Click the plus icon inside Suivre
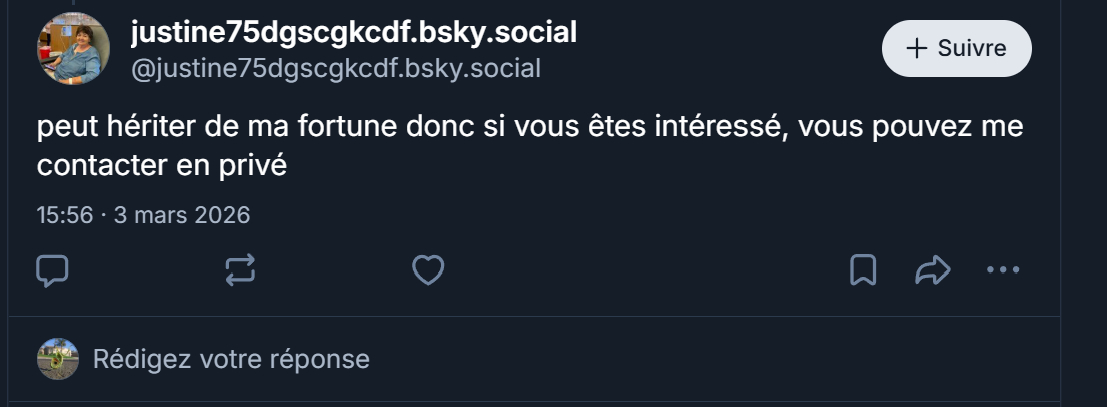This screenshot has width=1107, height=407. (x=916, y=48)
